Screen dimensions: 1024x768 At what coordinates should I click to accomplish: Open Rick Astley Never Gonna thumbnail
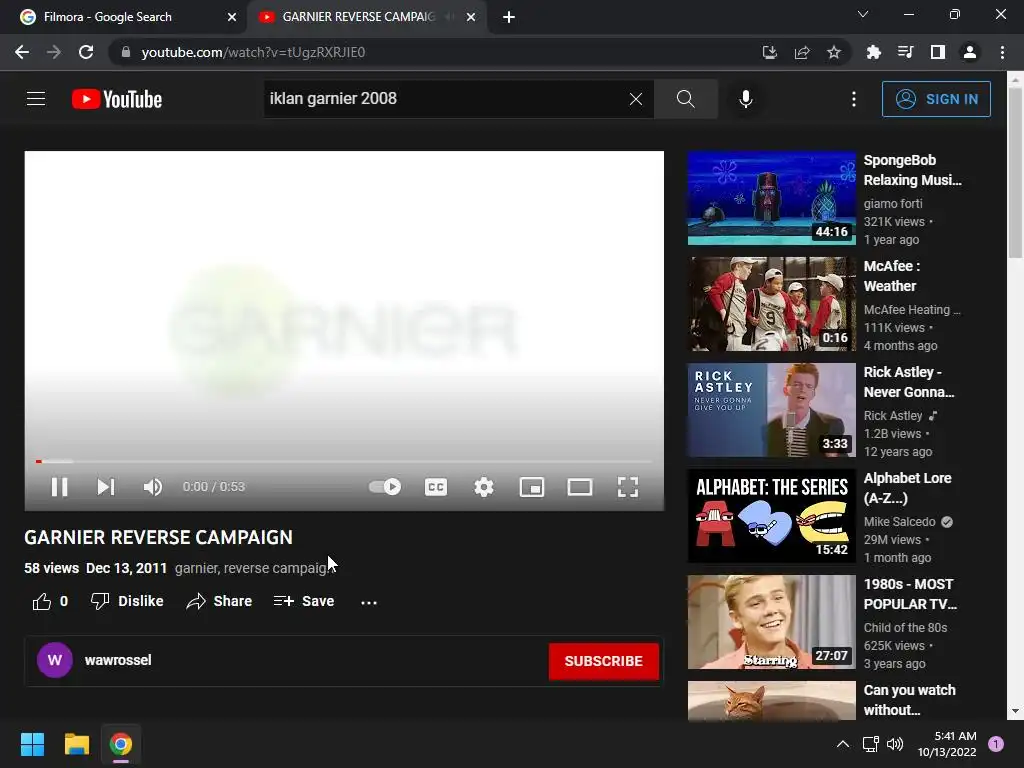[771, 409]
